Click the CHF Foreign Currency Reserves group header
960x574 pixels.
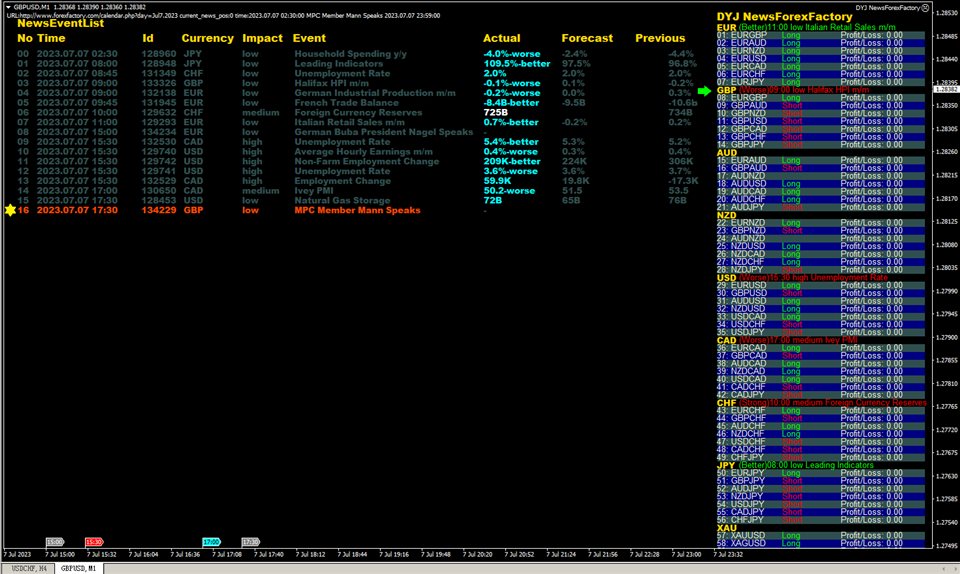pyautogui.click(x=822, y=403)
